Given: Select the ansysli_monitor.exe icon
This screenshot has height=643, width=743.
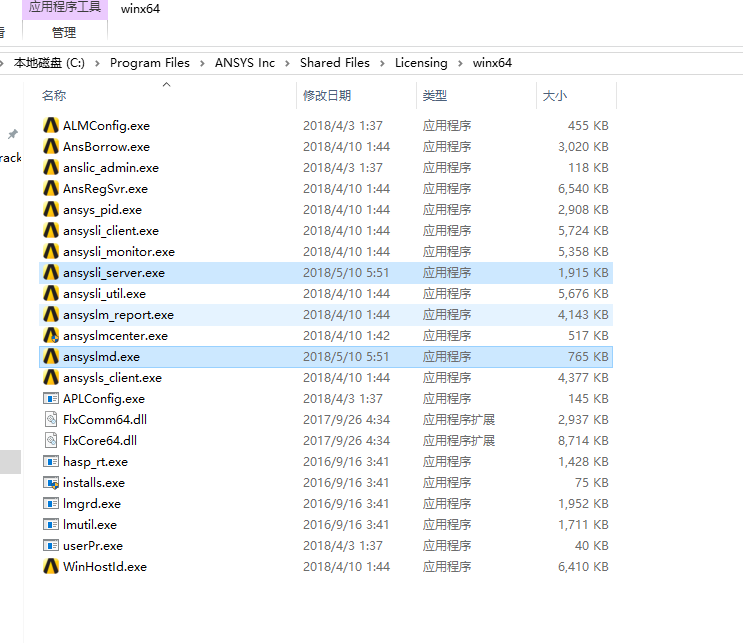Looking at the screenshot, I should tap(51, 251).
